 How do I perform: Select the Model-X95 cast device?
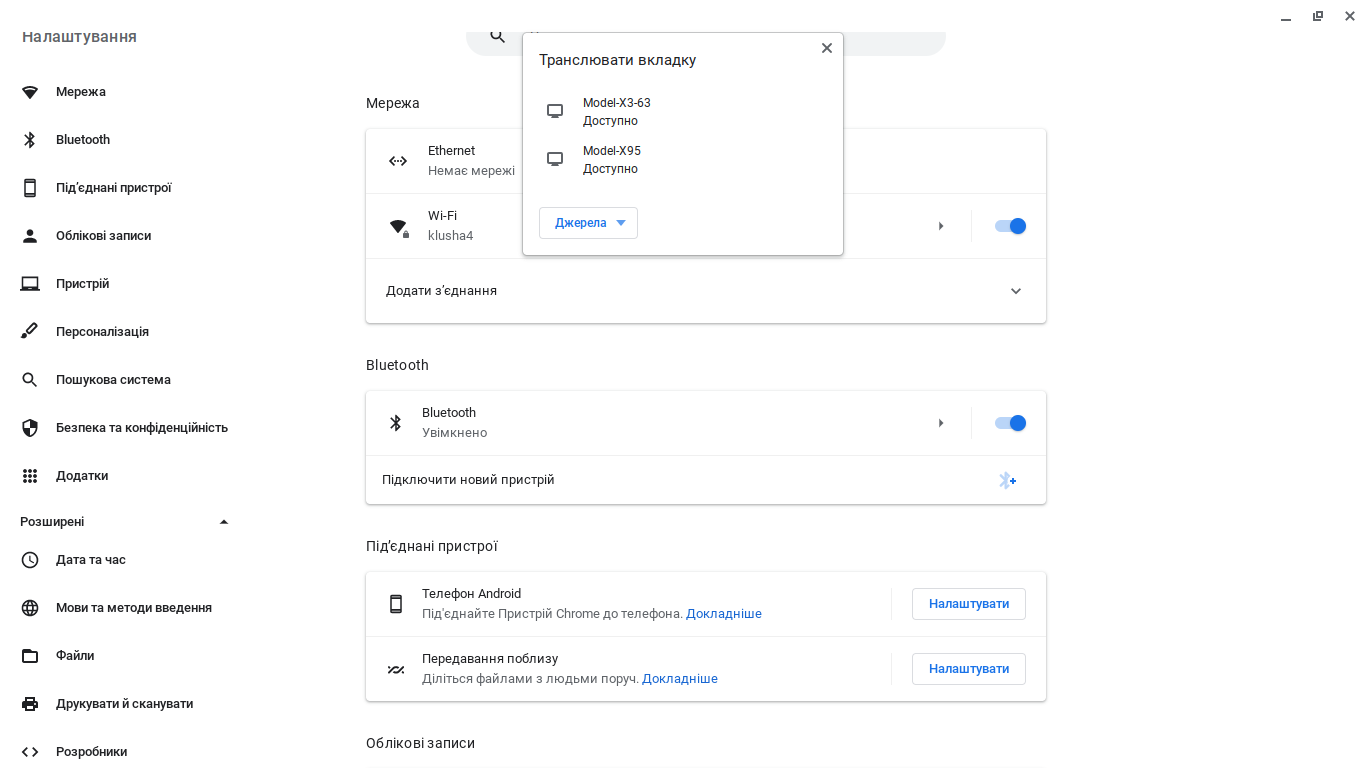click(612, 160)
